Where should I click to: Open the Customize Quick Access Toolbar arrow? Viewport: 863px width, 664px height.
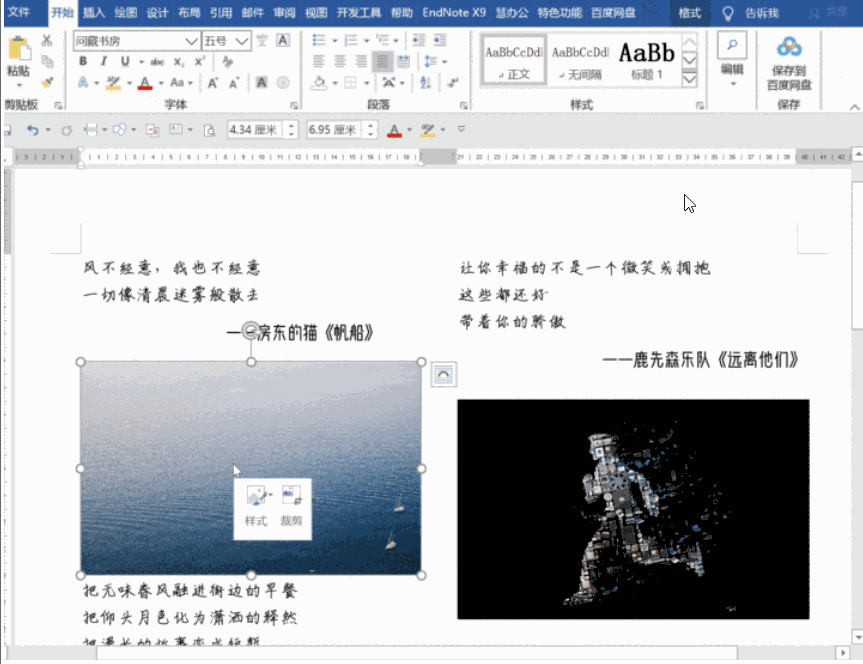[x=461, y=129]
